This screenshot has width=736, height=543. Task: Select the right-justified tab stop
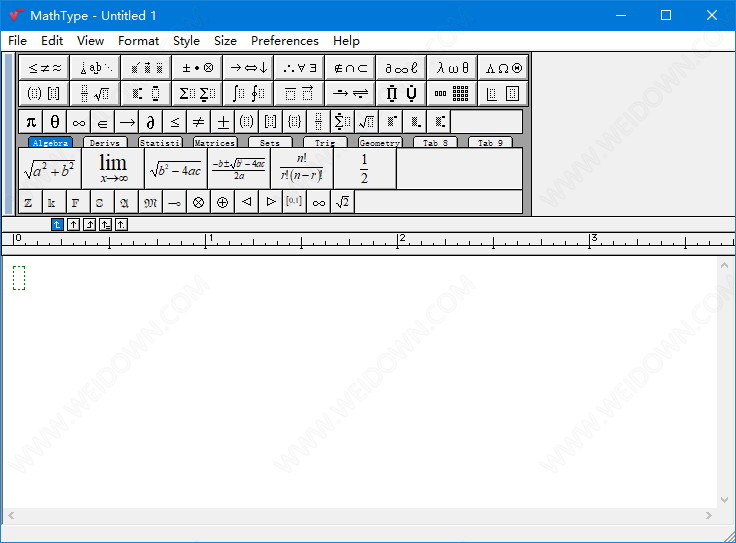coord(89,225)
